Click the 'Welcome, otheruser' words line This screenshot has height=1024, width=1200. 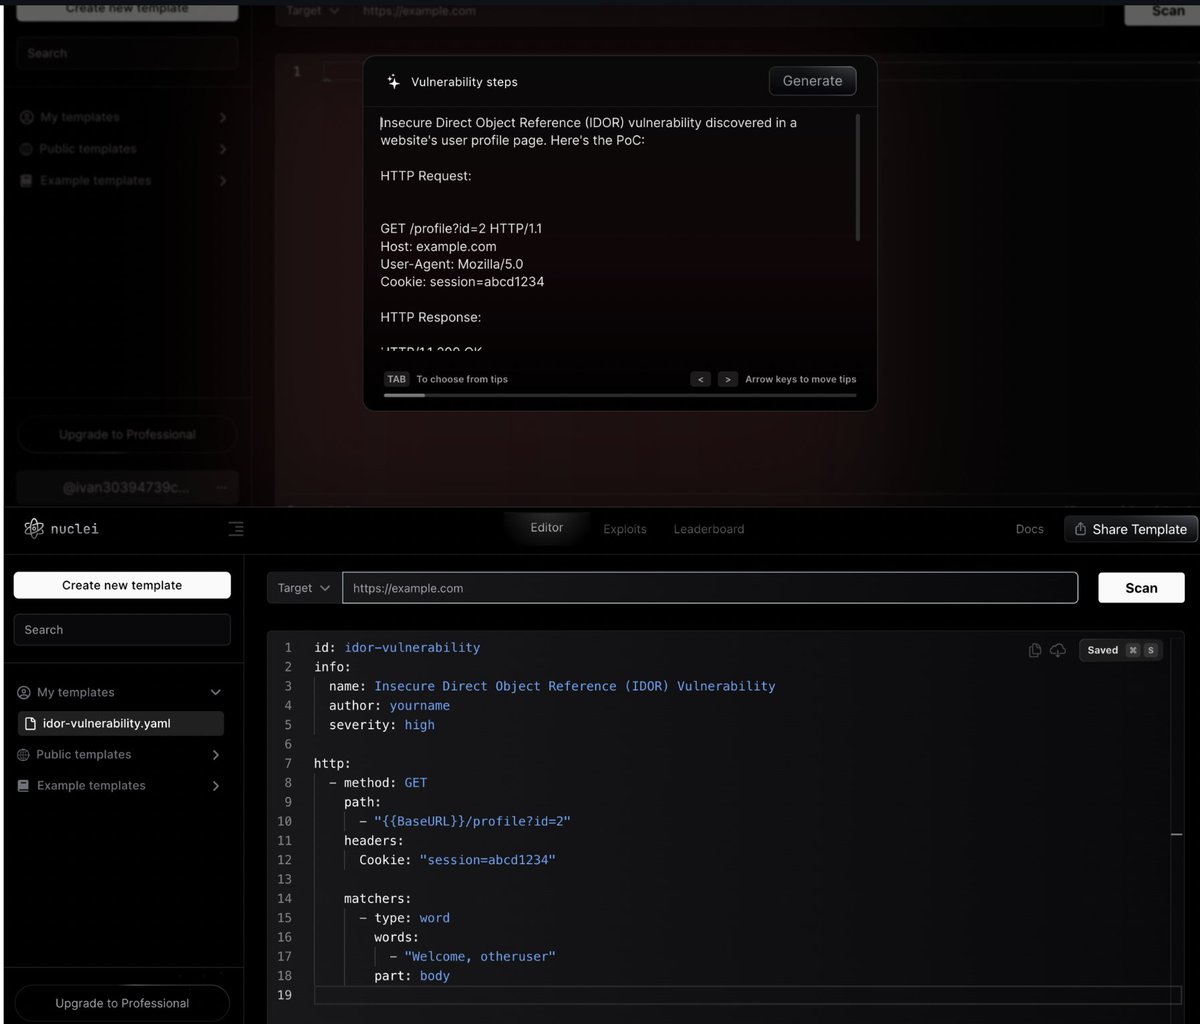(x=473, y=957)
